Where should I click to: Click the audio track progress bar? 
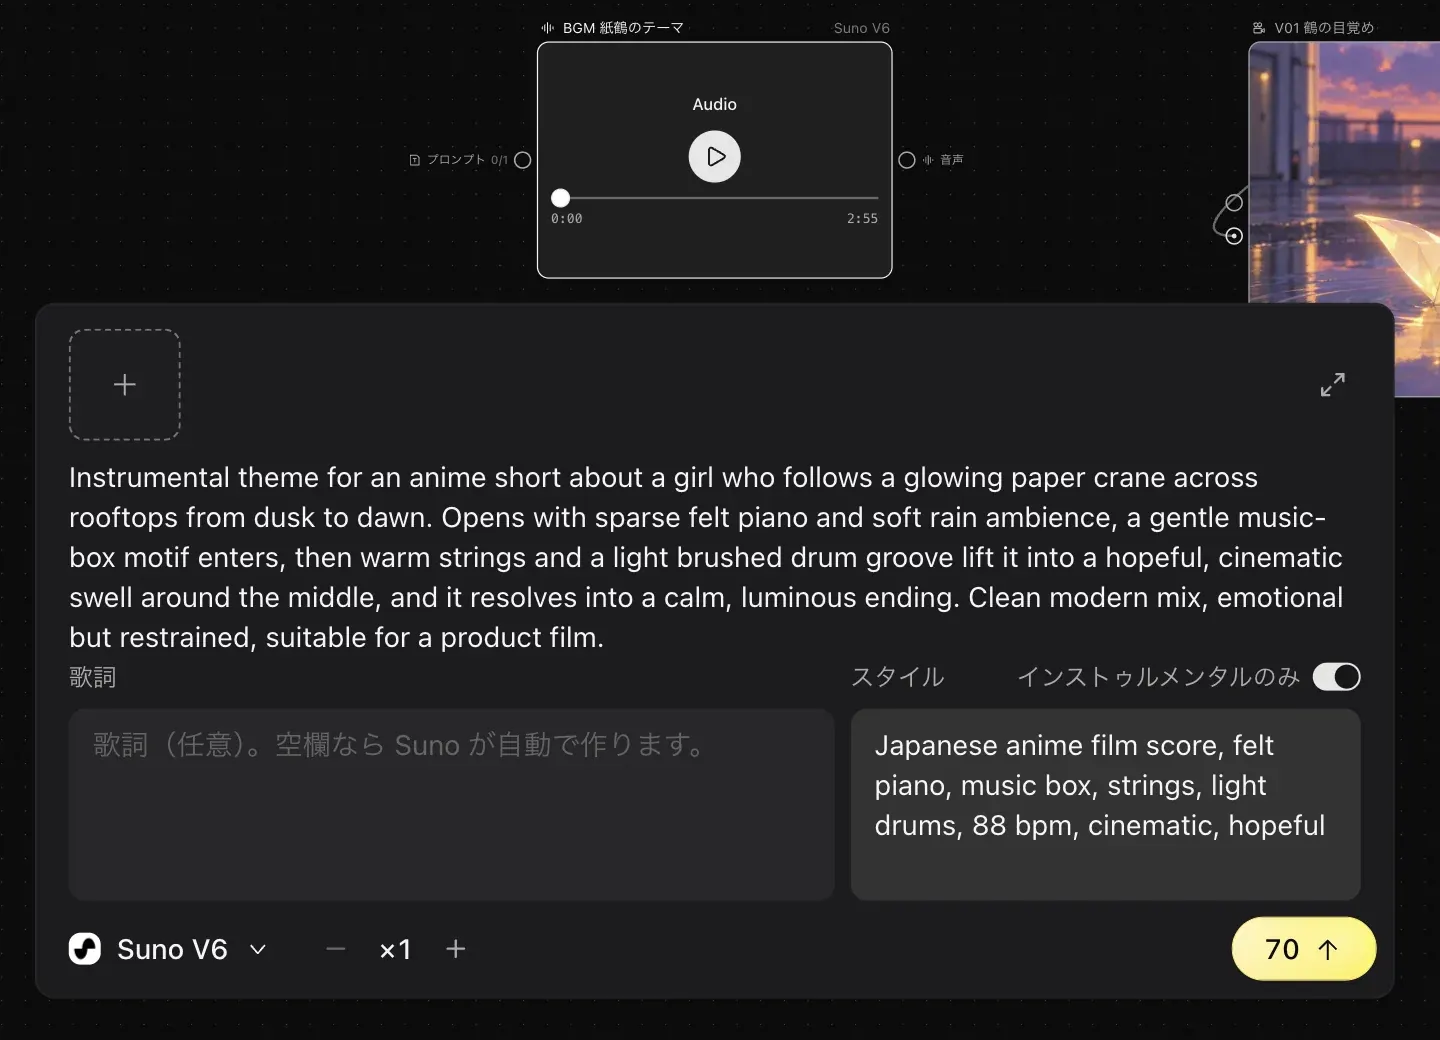(x=715, y=198)
